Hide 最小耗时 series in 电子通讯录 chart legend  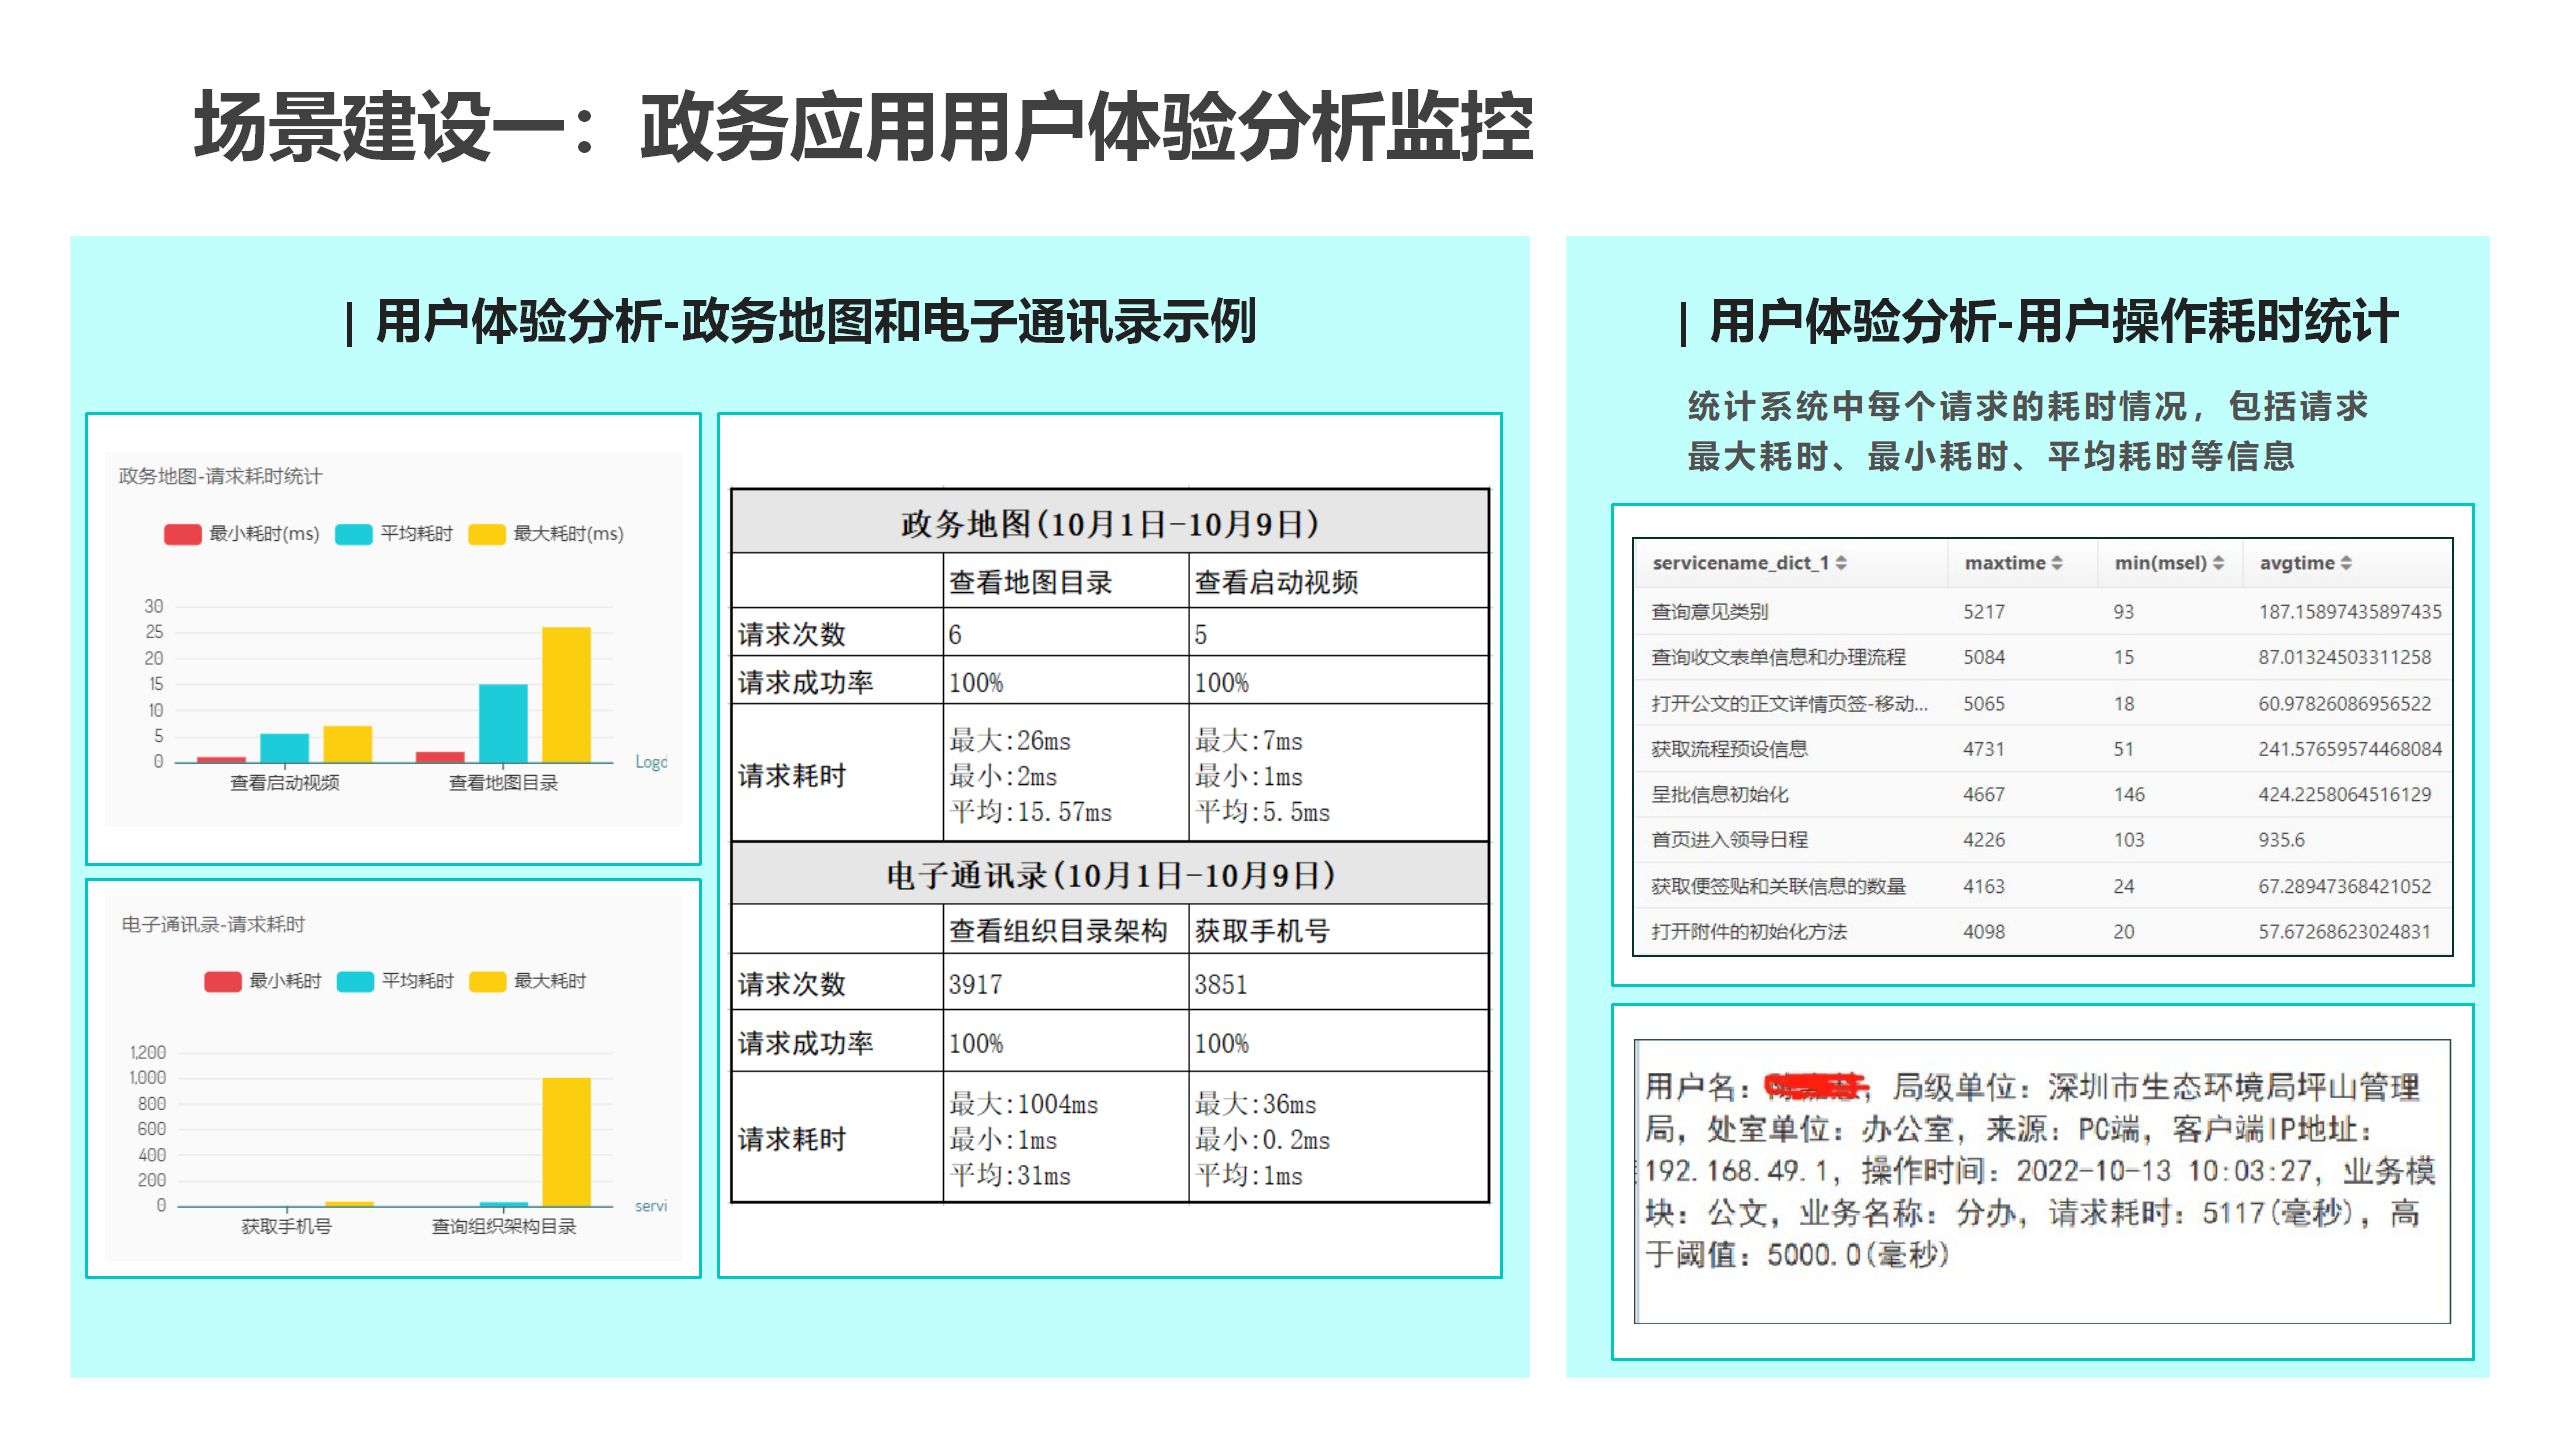tap(222, 981)
